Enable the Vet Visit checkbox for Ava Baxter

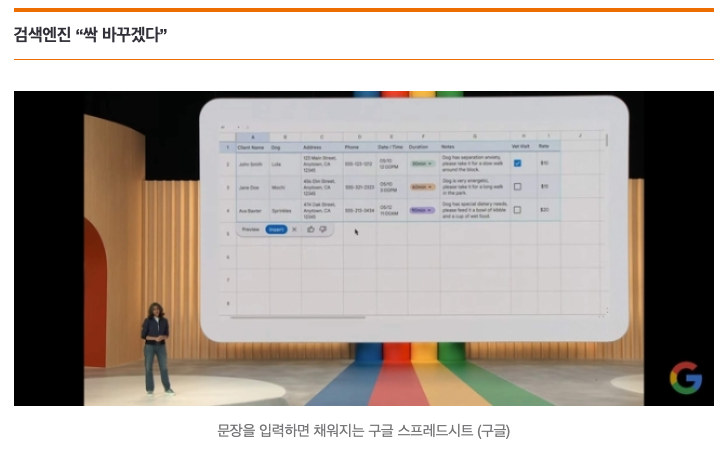(517, 210)
